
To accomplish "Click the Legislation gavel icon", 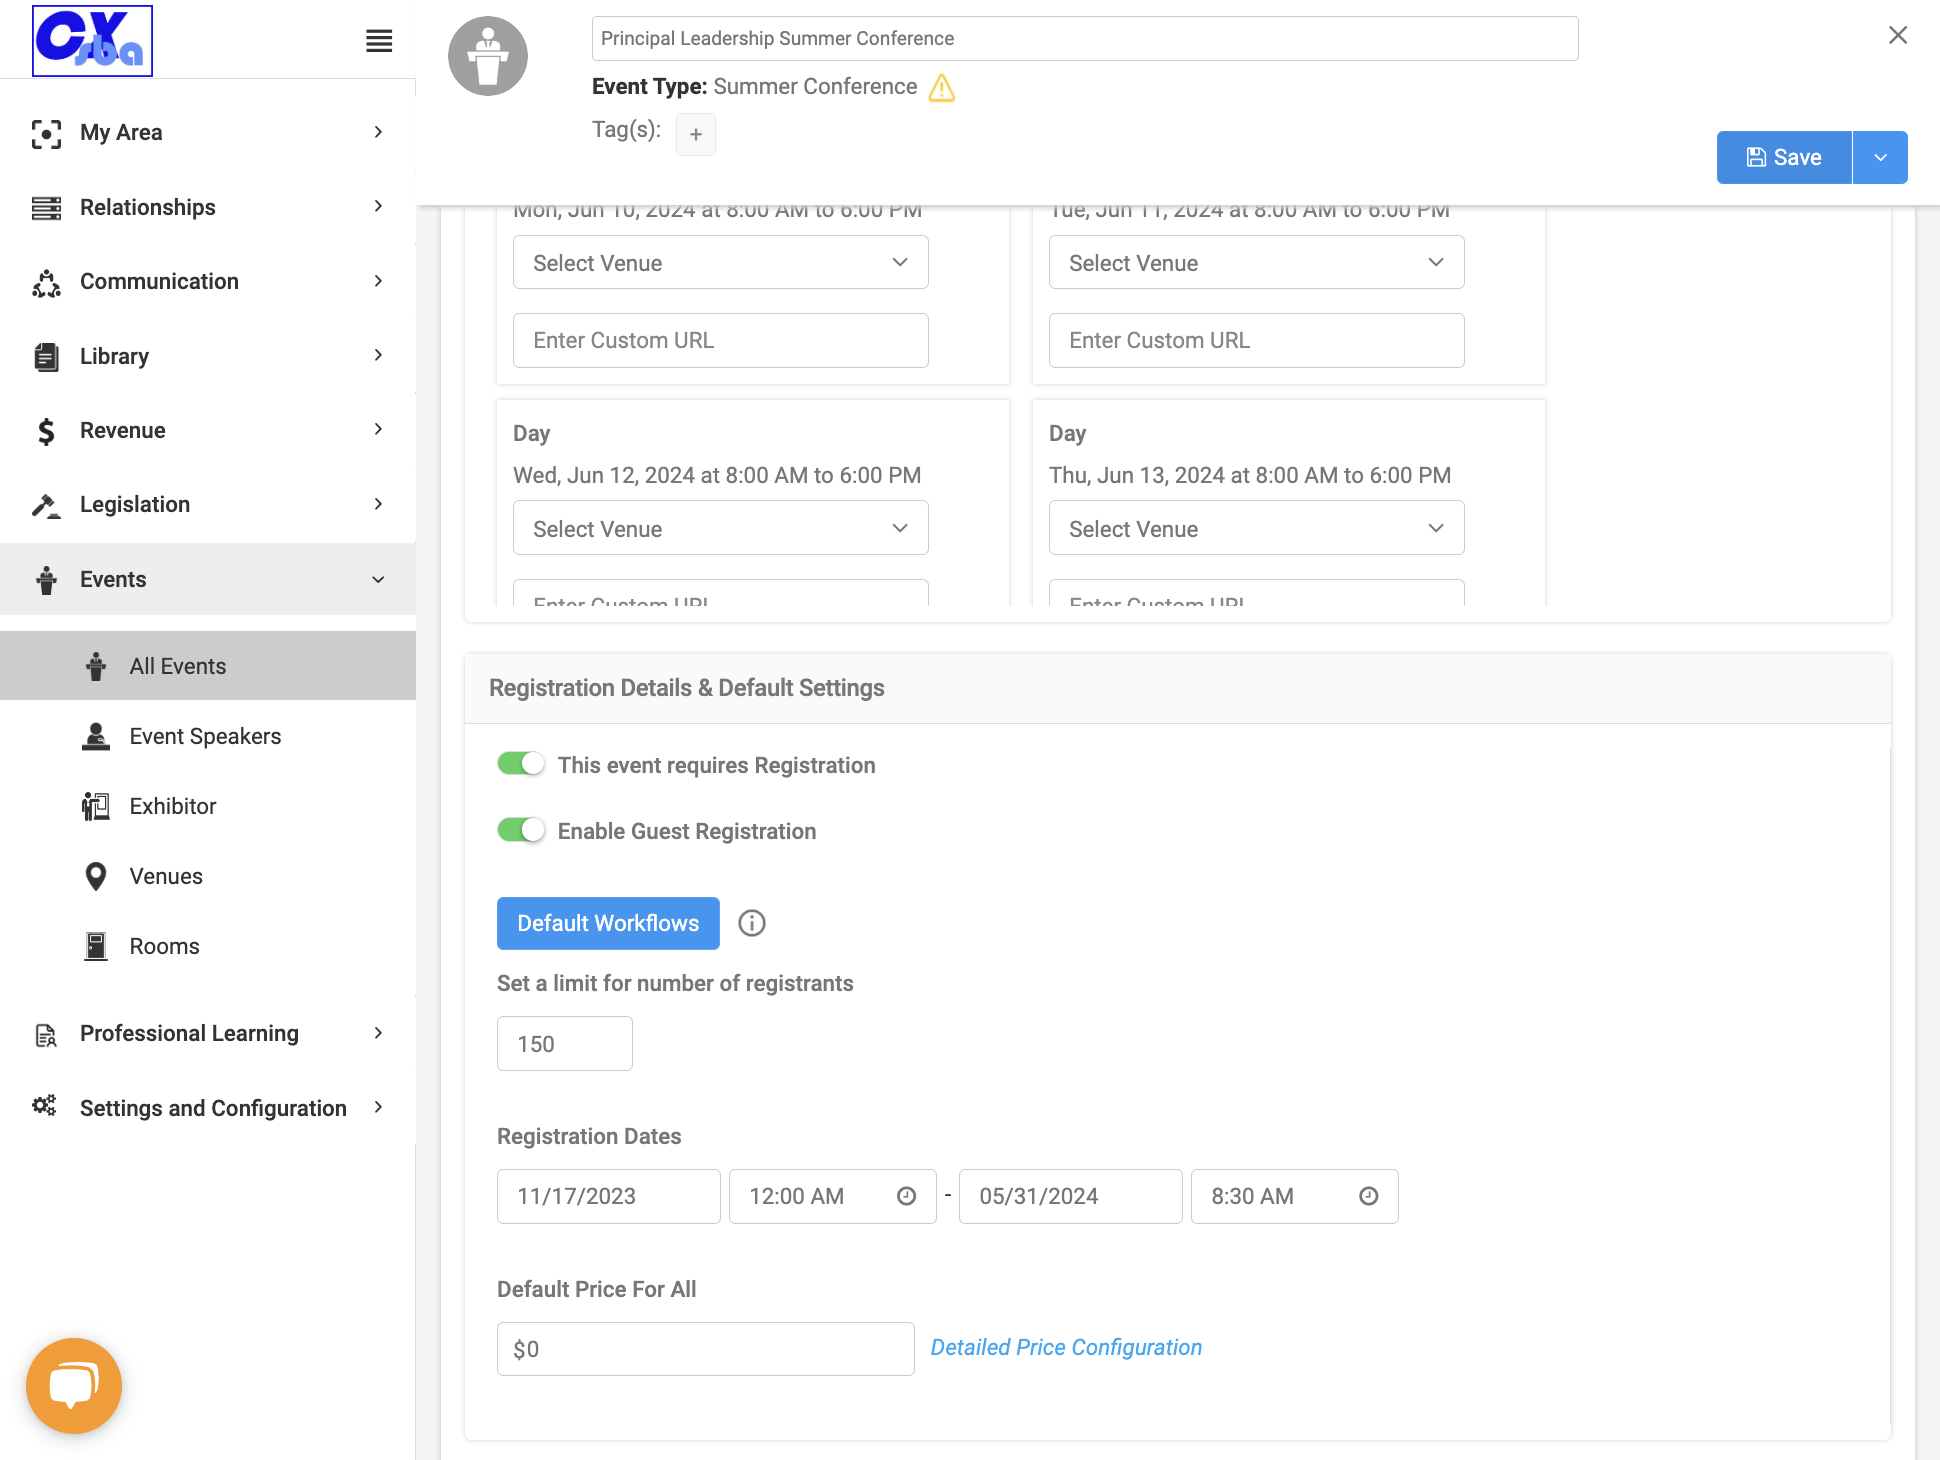I will click(46, 505).
